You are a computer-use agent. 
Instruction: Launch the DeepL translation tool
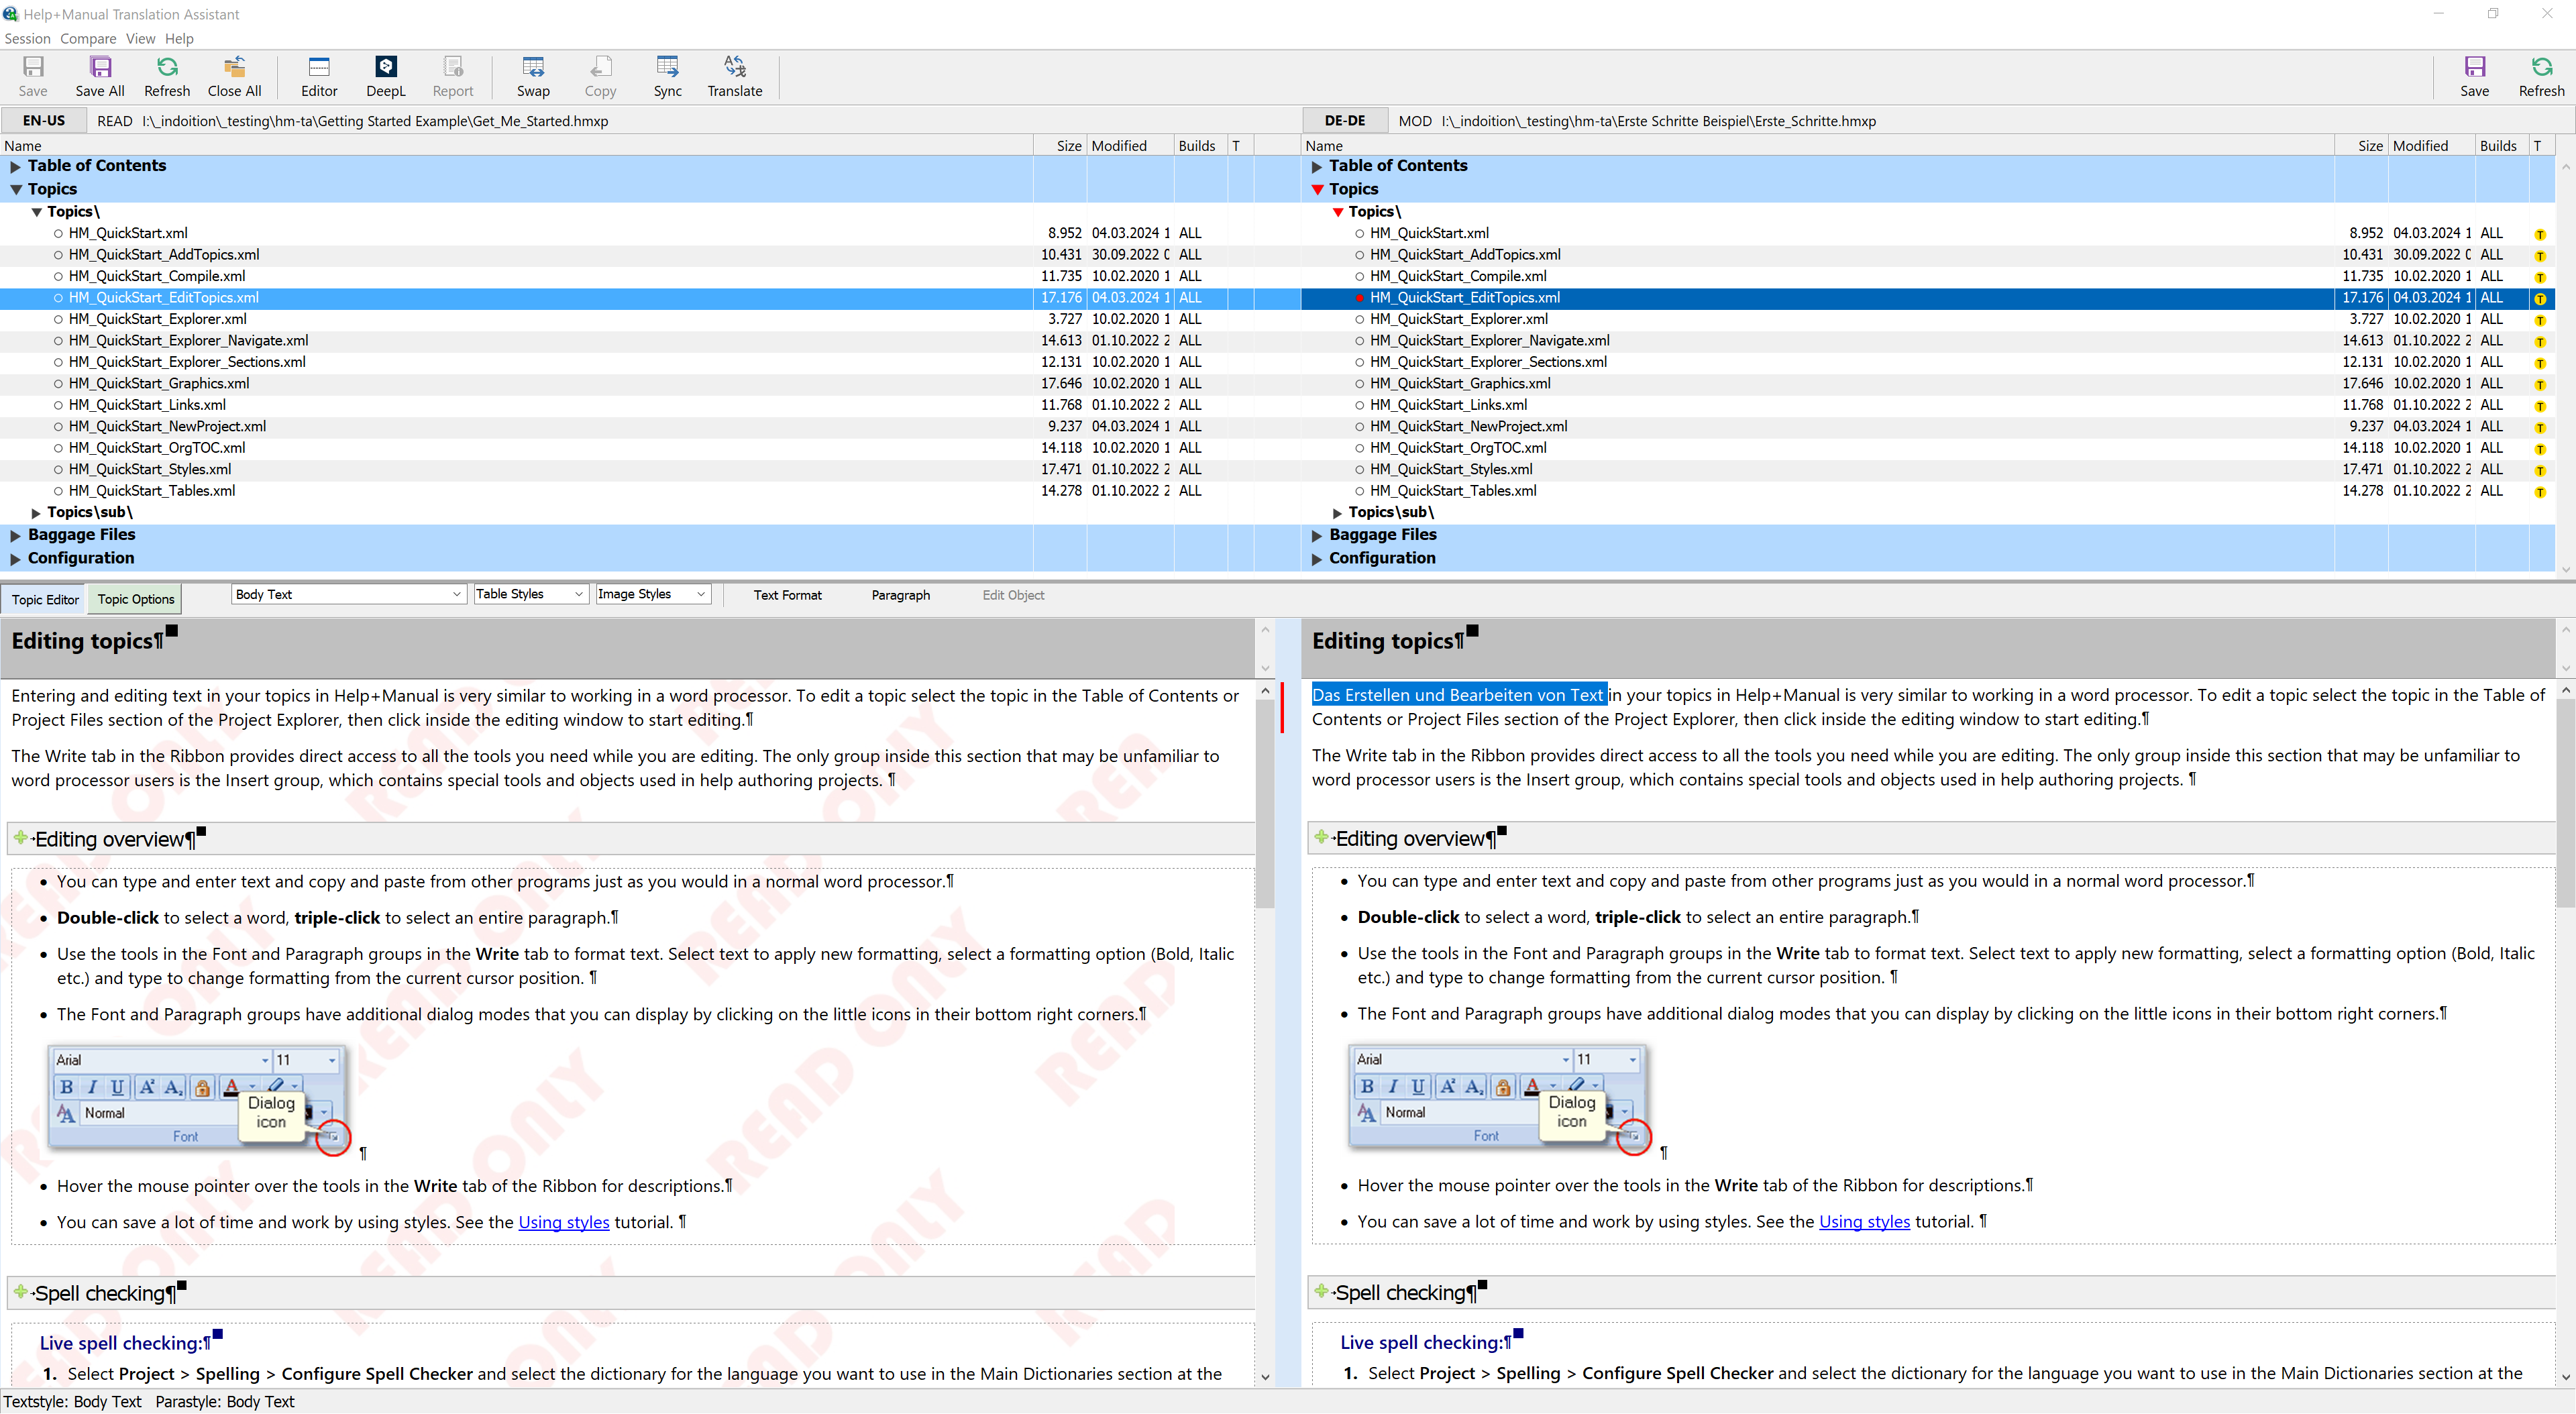click(386, 76)
